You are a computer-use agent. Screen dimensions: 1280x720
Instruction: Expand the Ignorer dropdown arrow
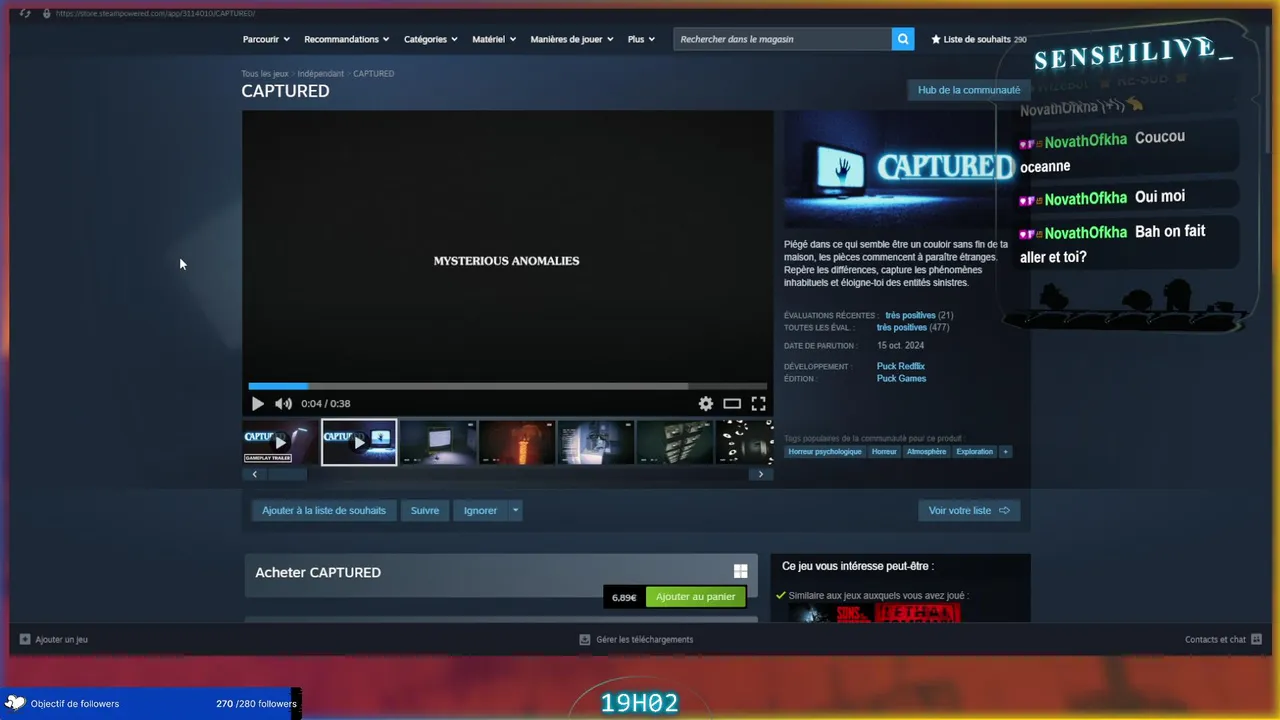516,510
